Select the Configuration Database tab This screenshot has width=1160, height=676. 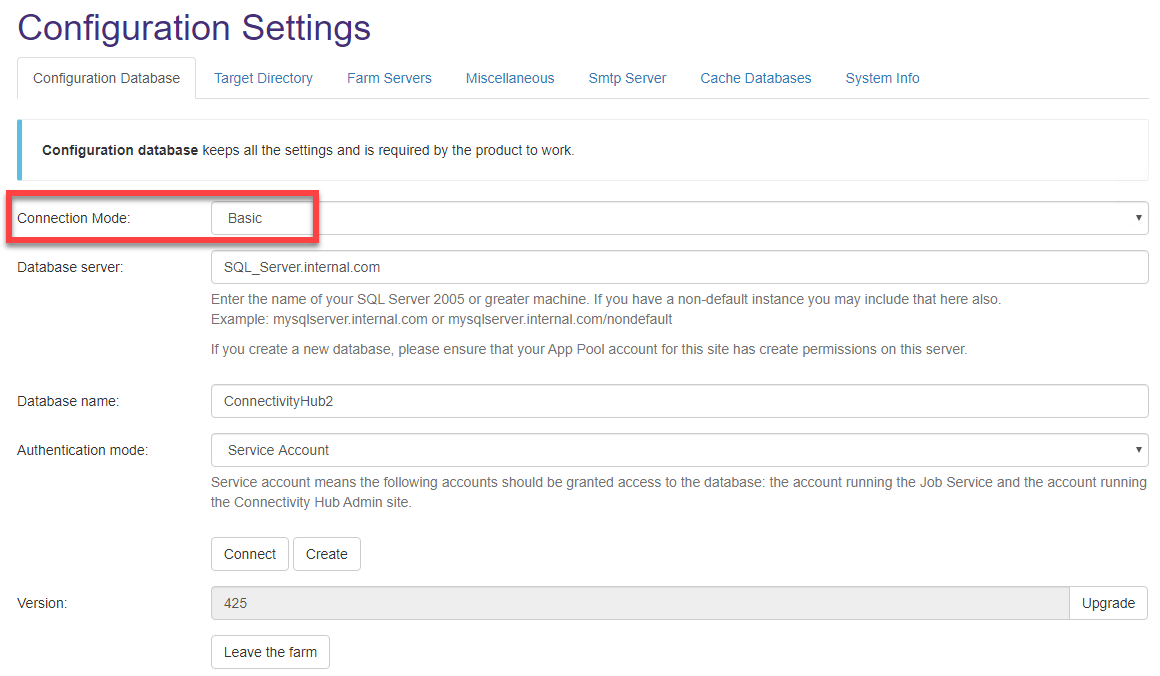[106, 78]
